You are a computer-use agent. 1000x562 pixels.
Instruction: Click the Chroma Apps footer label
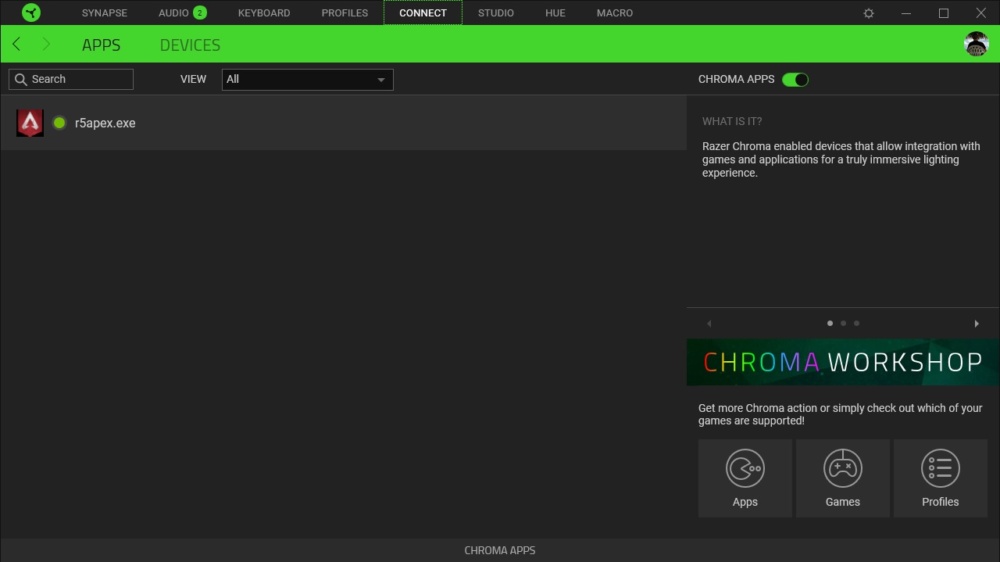499,550
